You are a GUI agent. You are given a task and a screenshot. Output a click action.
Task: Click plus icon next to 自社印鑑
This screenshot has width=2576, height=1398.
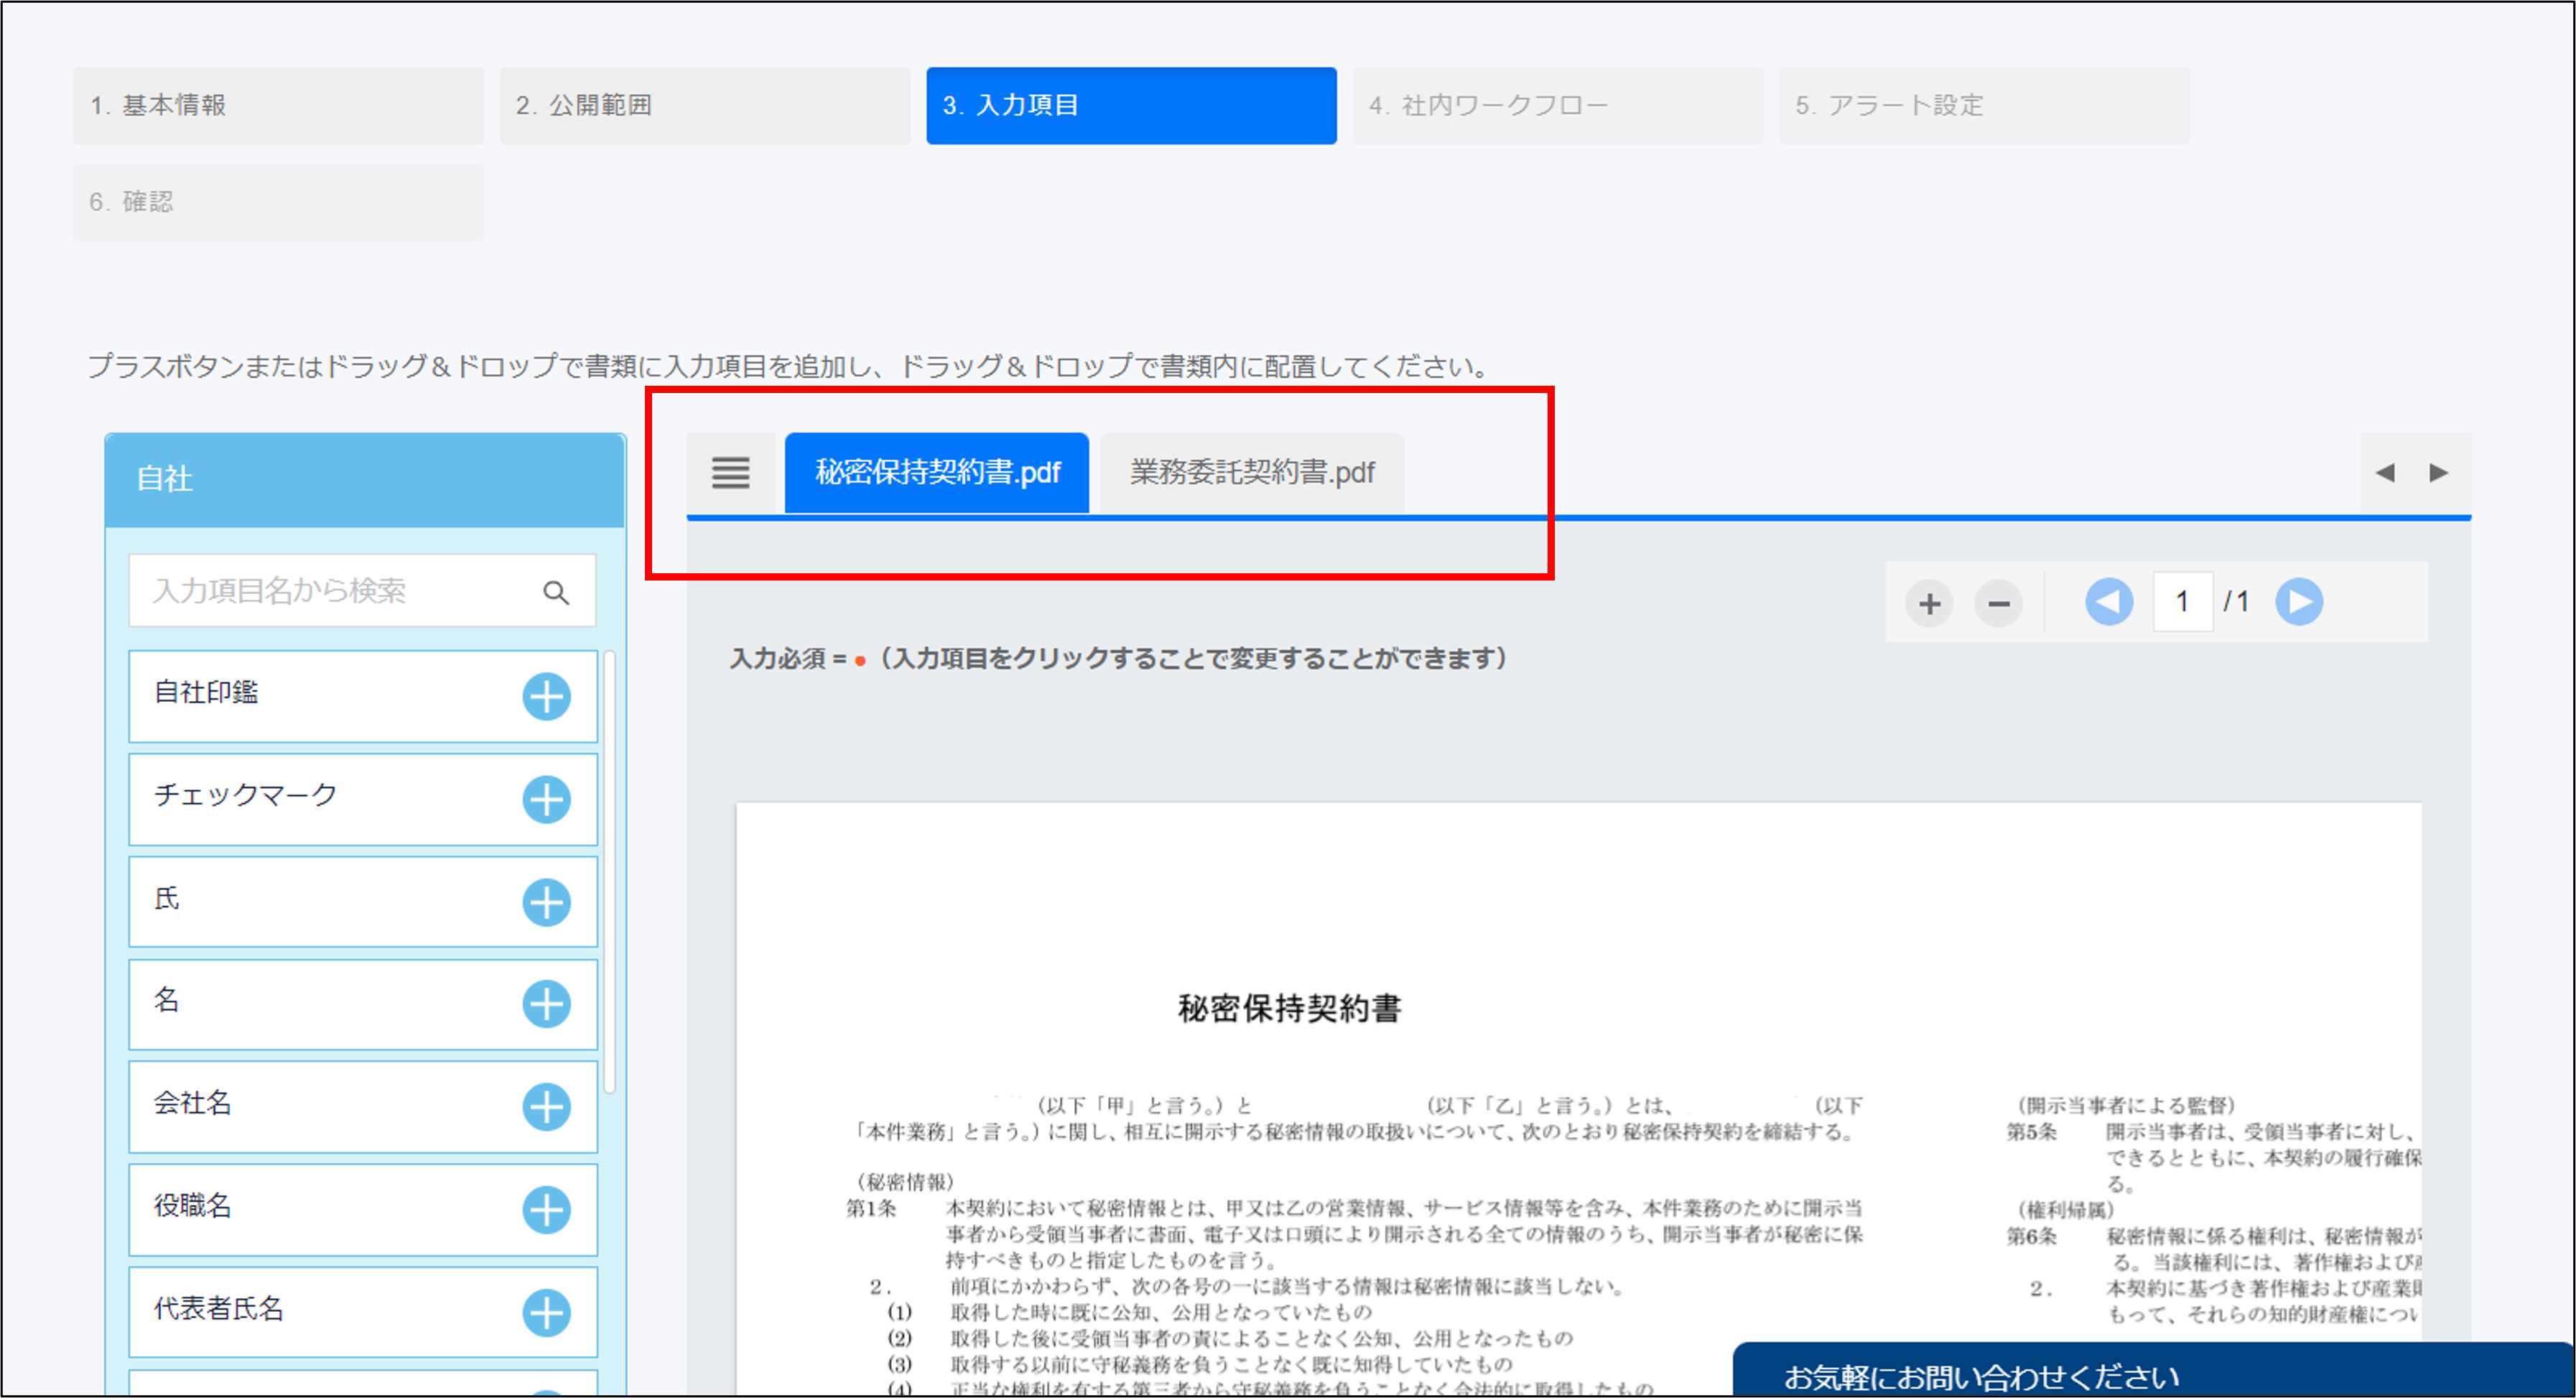546,697
